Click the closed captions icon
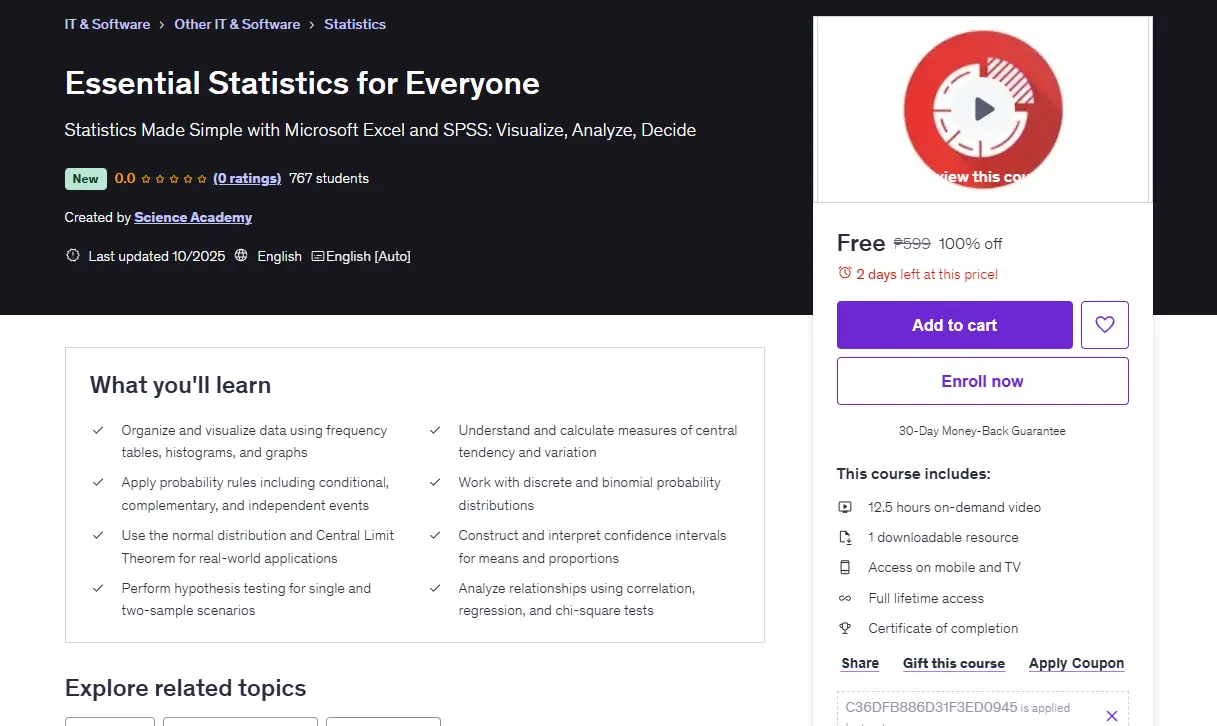 pos(317,256)
